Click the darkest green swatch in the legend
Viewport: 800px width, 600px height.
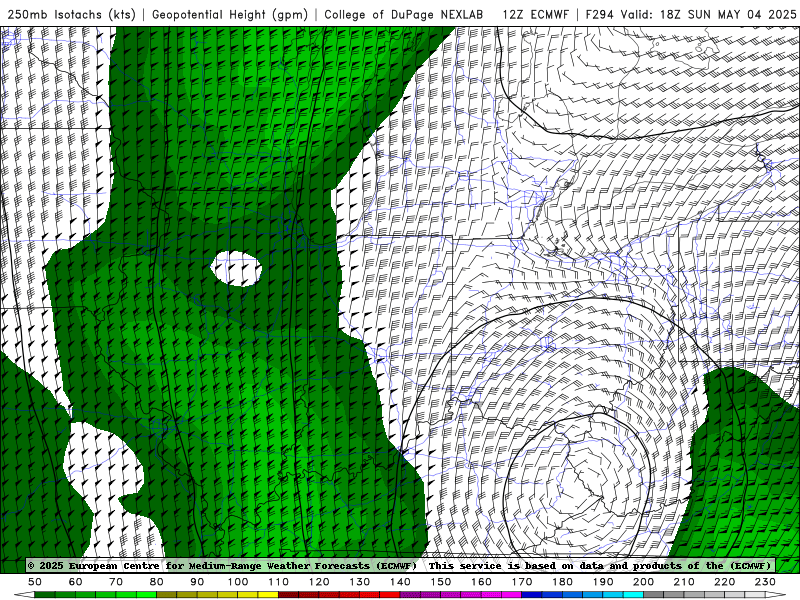click(45, 595)
